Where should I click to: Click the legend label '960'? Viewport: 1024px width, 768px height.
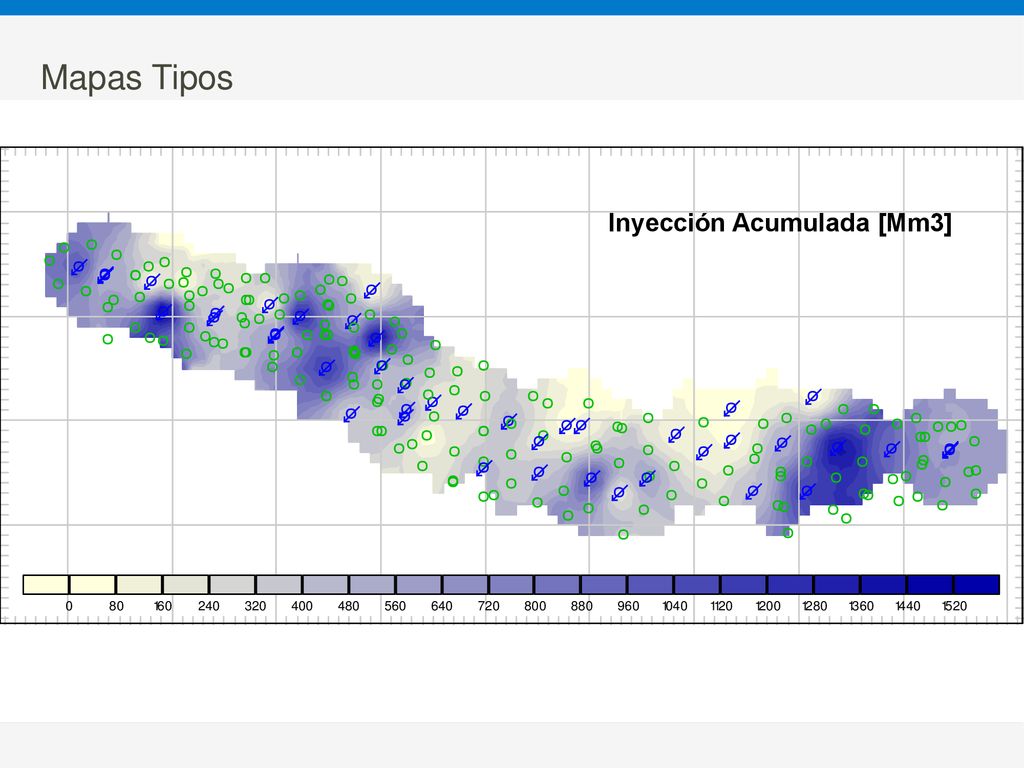[x=628, y=606]
